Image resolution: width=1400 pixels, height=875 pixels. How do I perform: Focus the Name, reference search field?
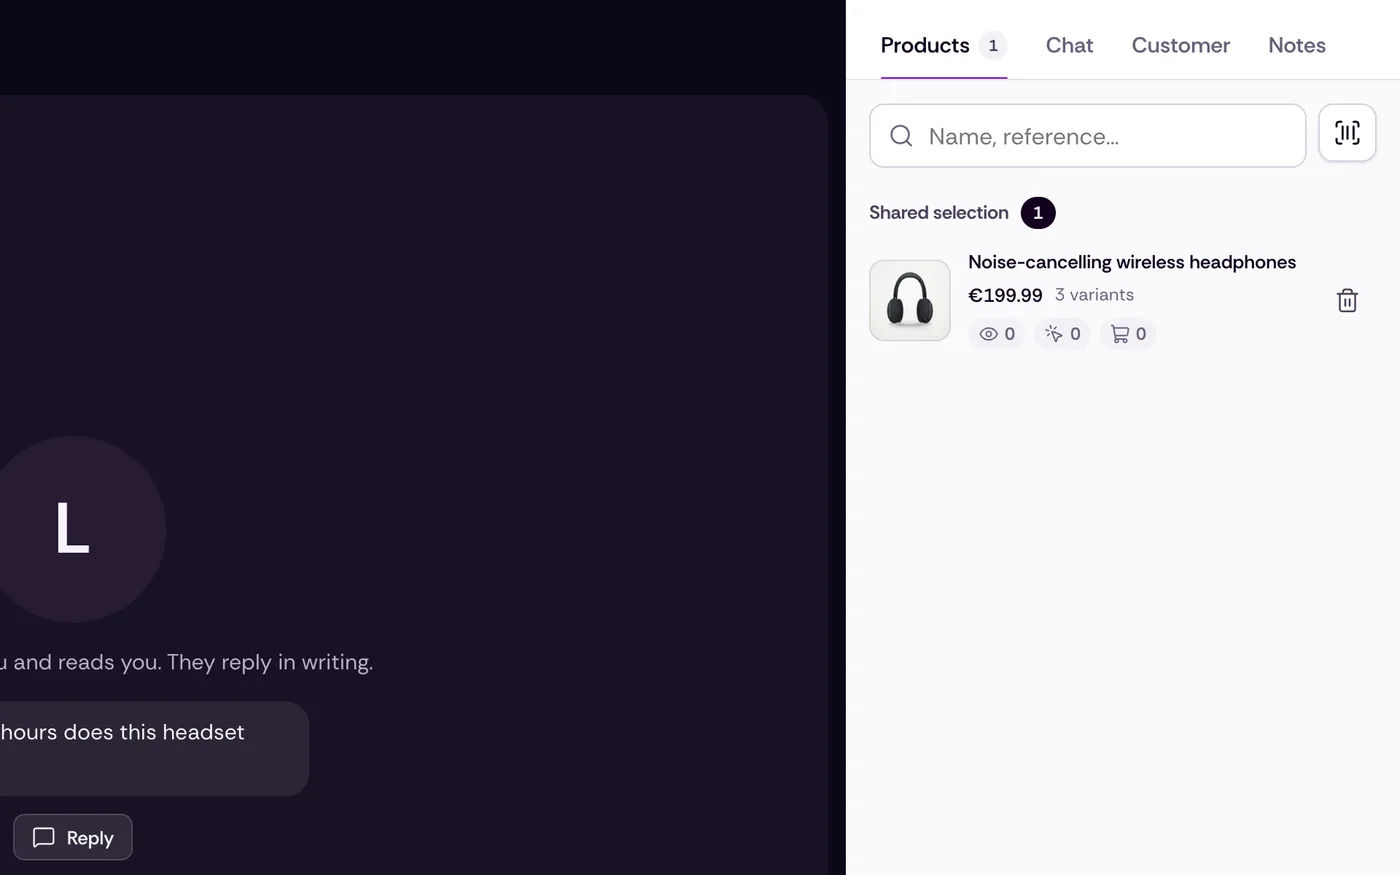click(x=1087, y=136)
